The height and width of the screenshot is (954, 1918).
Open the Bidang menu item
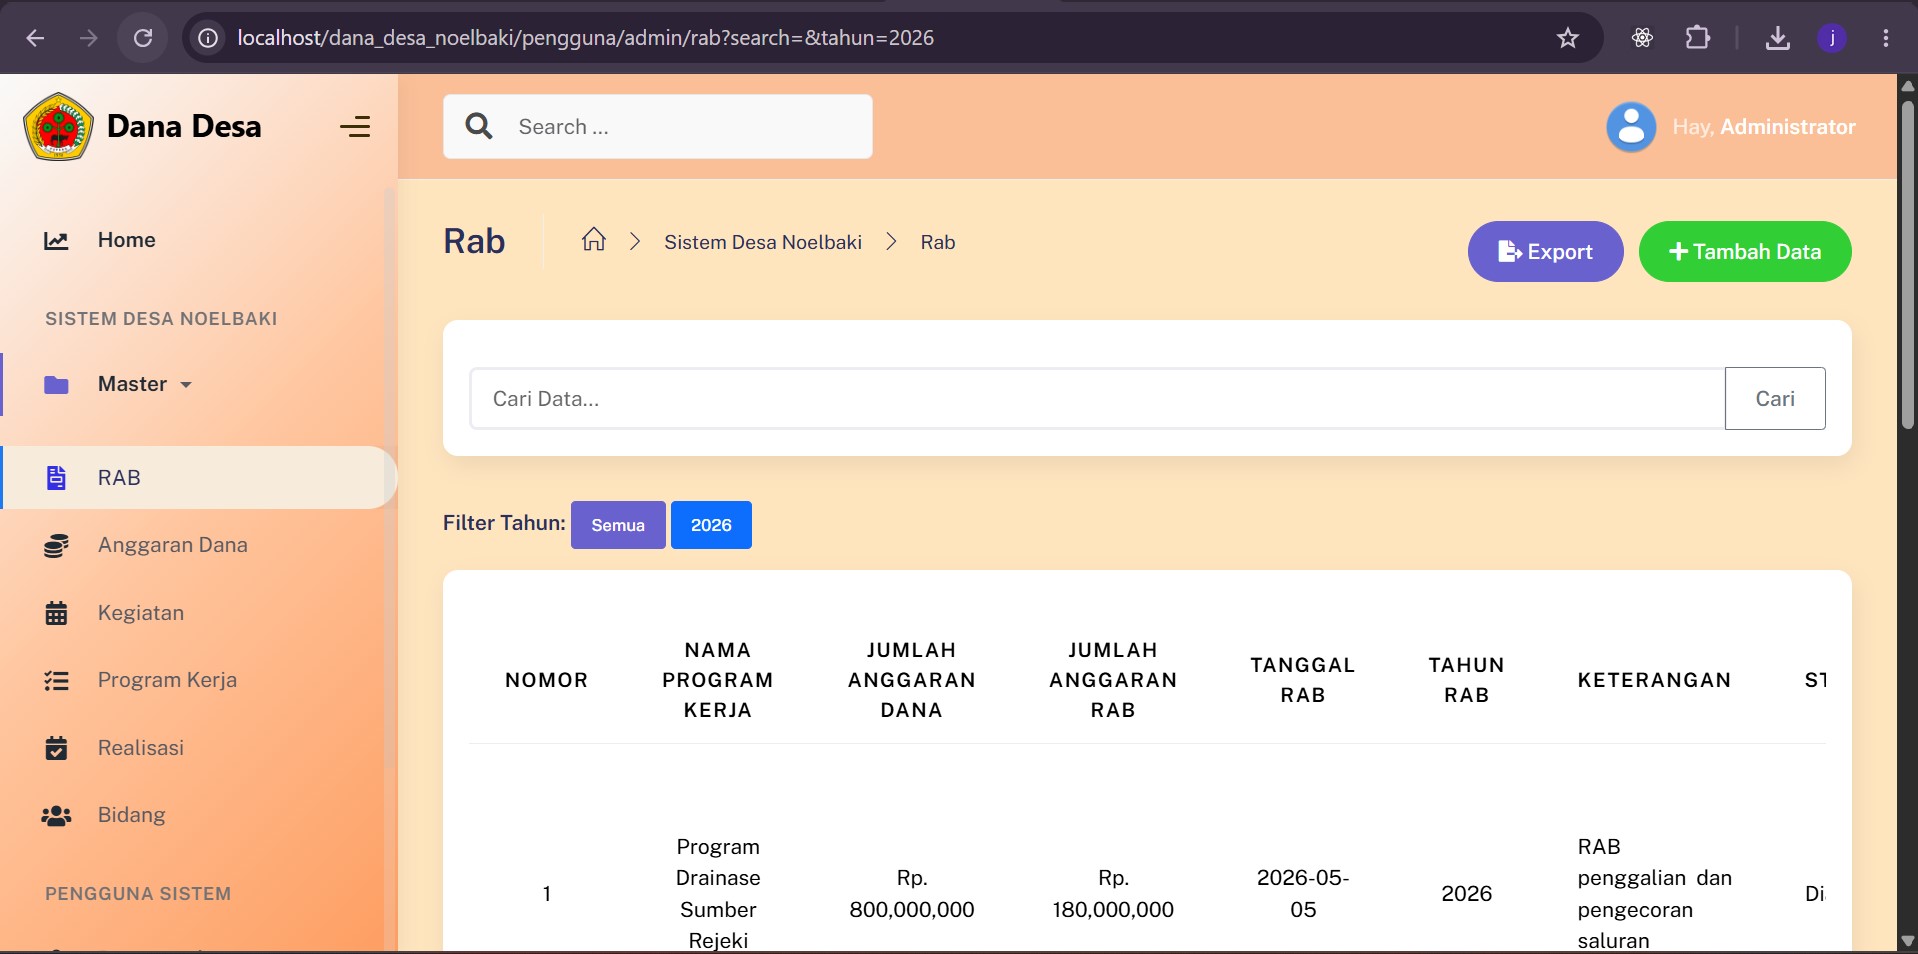131,815
